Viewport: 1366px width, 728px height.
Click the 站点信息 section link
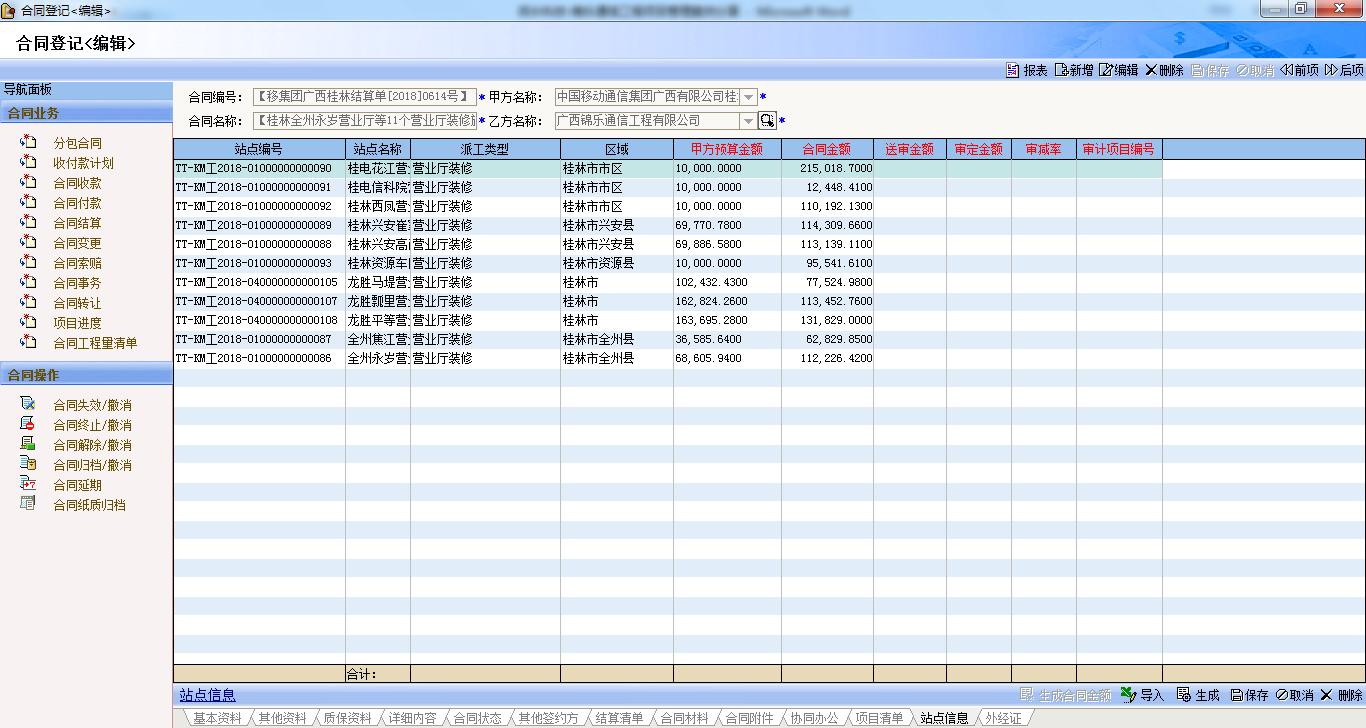tap(208, 695)
